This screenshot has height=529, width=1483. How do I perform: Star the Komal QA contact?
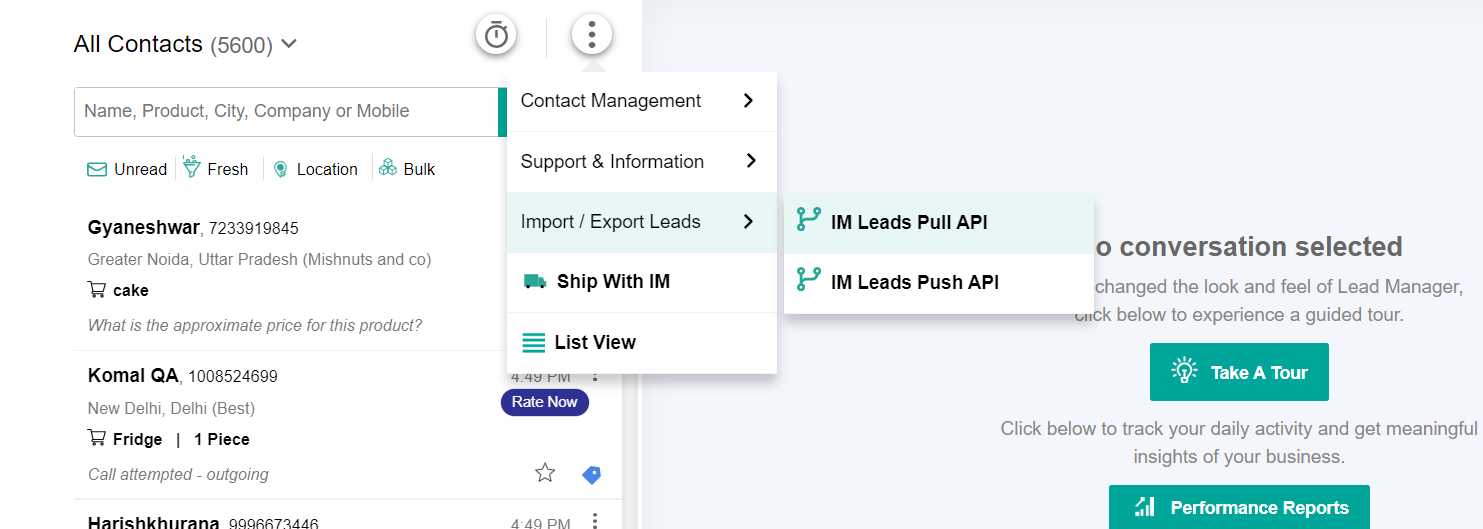point(545,473)
